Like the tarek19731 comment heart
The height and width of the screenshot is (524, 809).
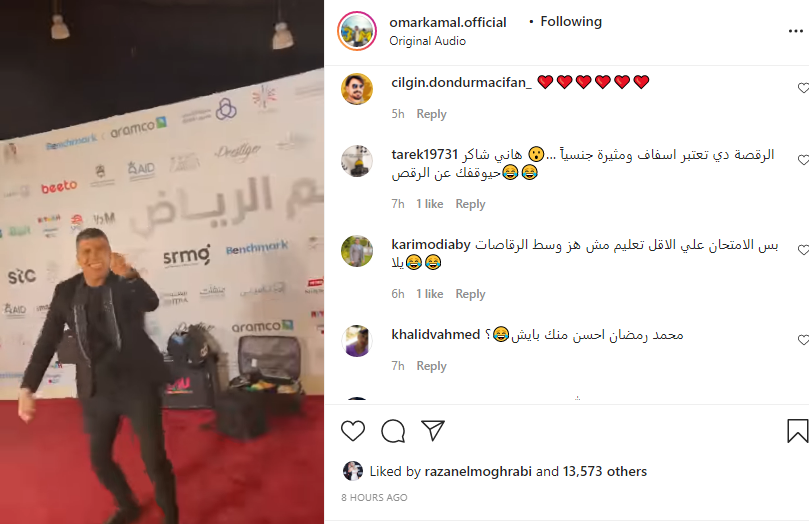[x=803, y=160]
